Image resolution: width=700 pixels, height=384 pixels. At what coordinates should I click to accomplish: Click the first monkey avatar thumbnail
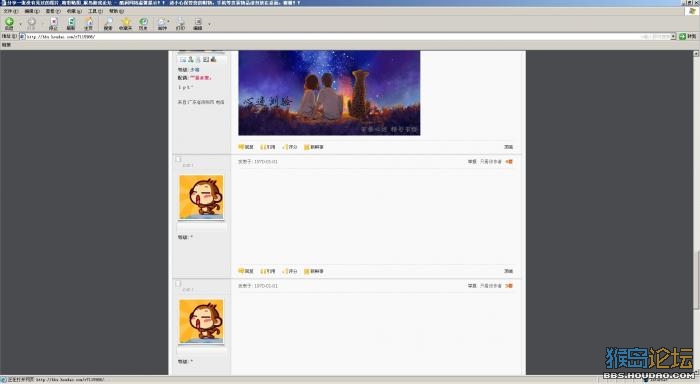tap(201, 197)
